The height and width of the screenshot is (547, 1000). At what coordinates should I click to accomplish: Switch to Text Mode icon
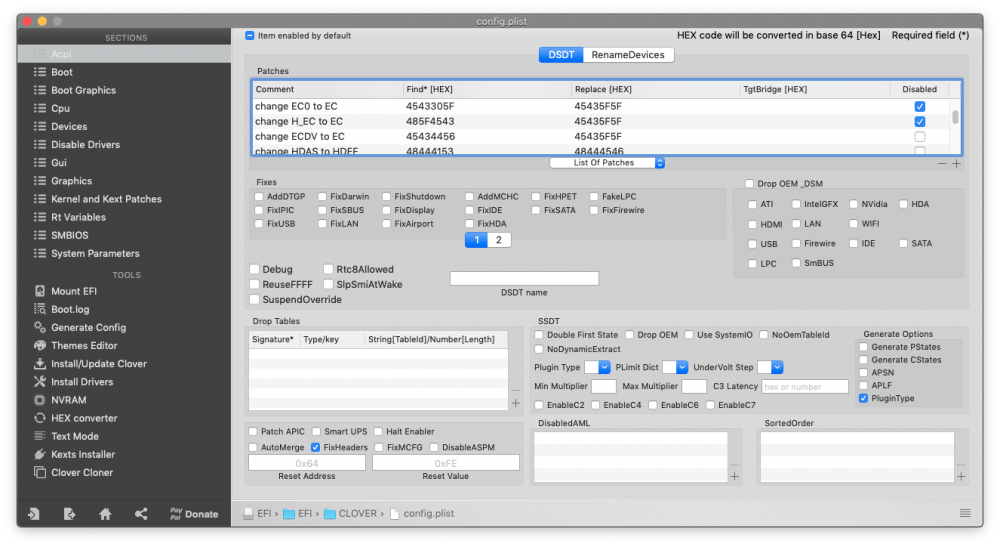point(40,436)
